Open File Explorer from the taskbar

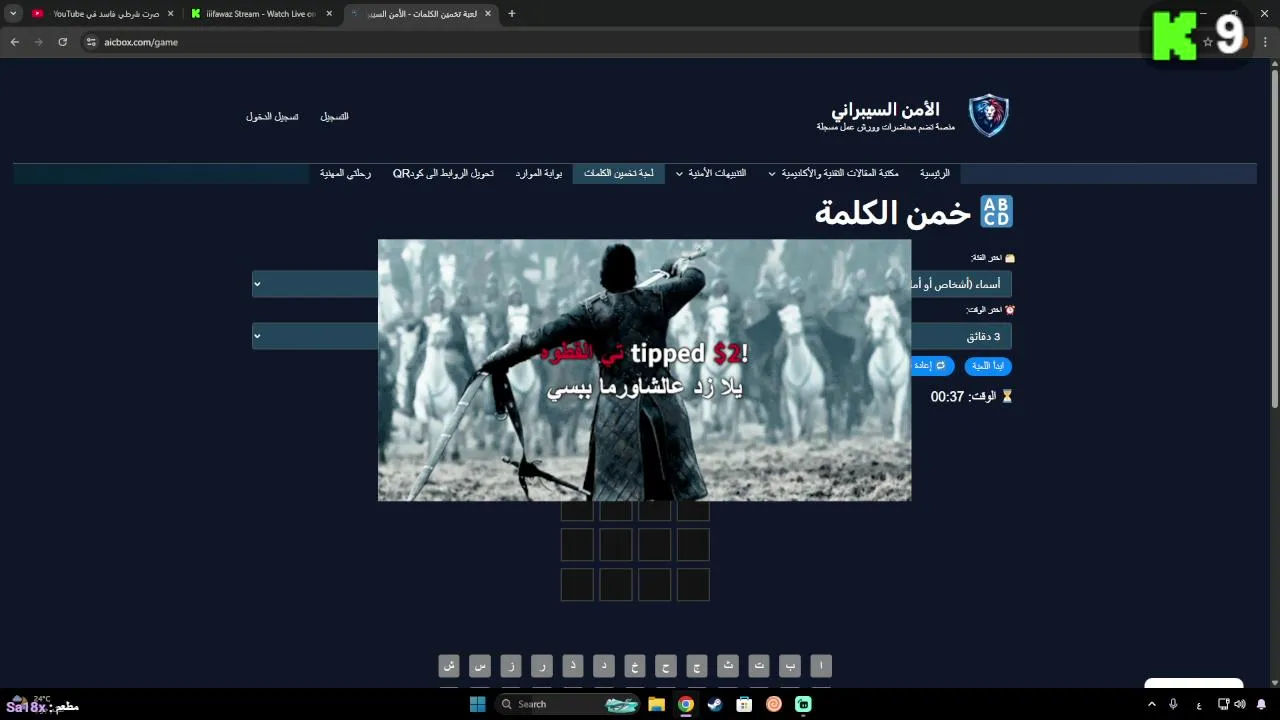[656, 704]
